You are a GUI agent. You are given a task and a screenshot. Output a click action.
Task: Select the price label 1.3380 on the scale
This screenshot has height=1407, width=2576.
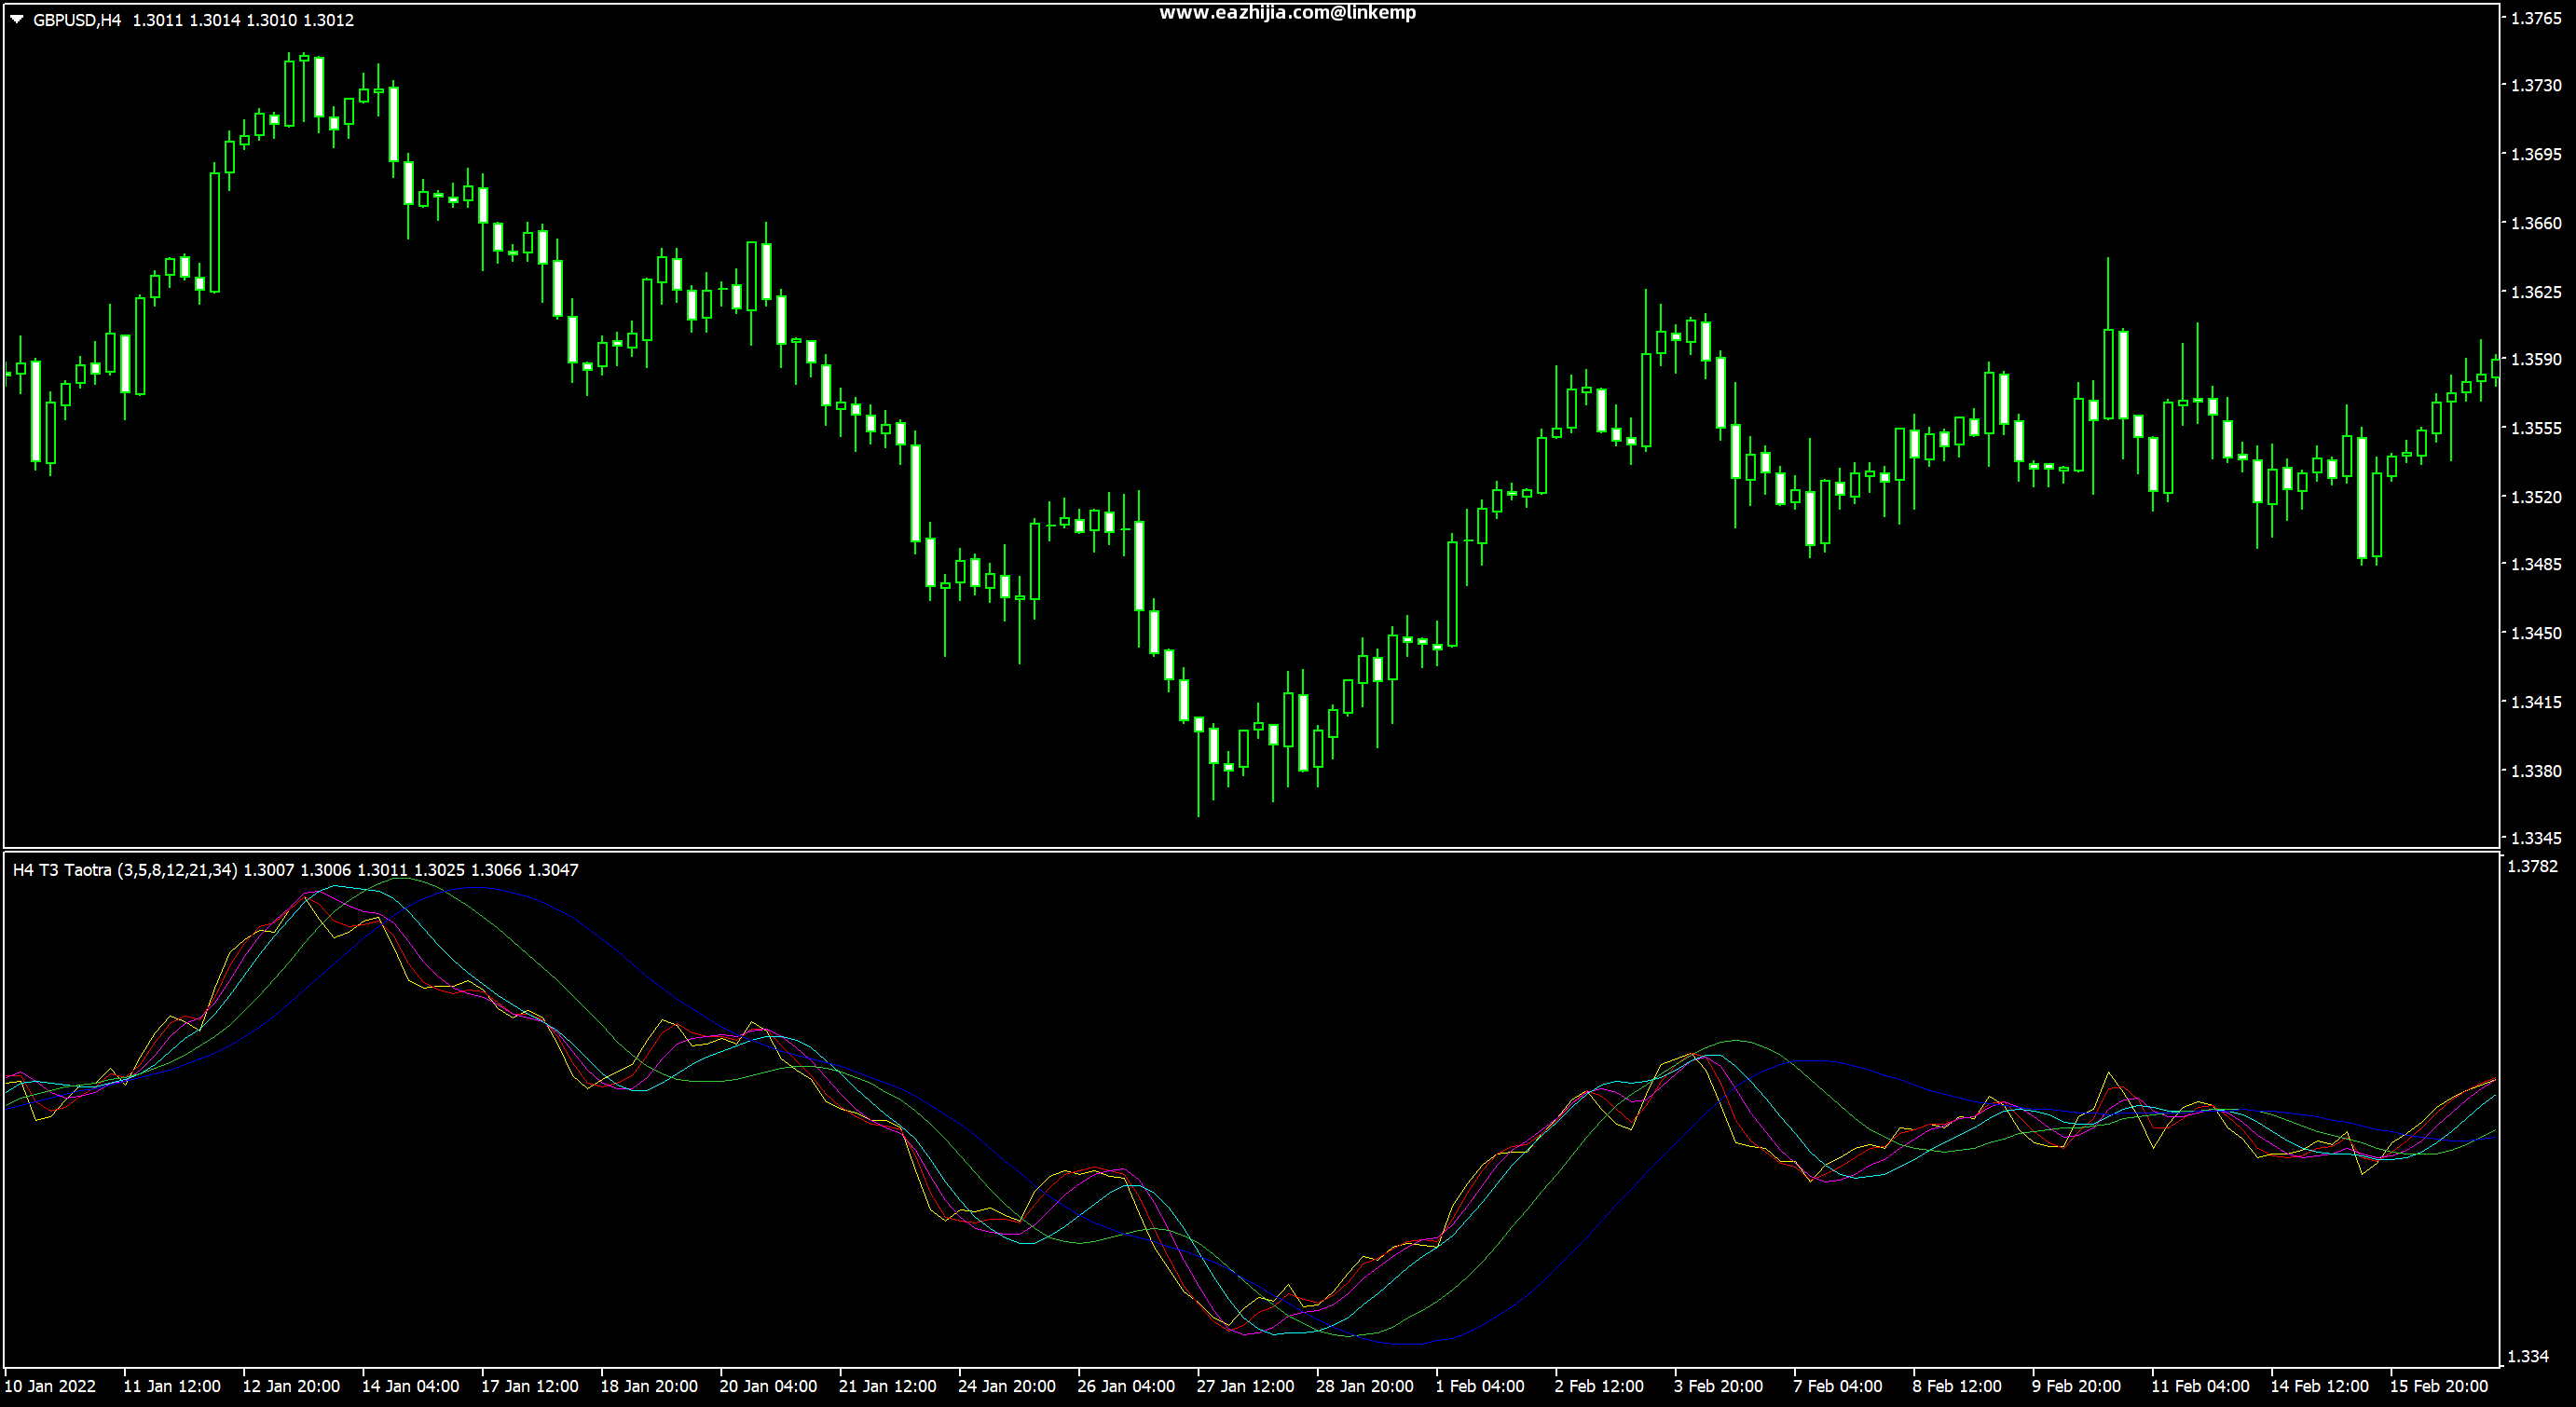pos(2537,771)
